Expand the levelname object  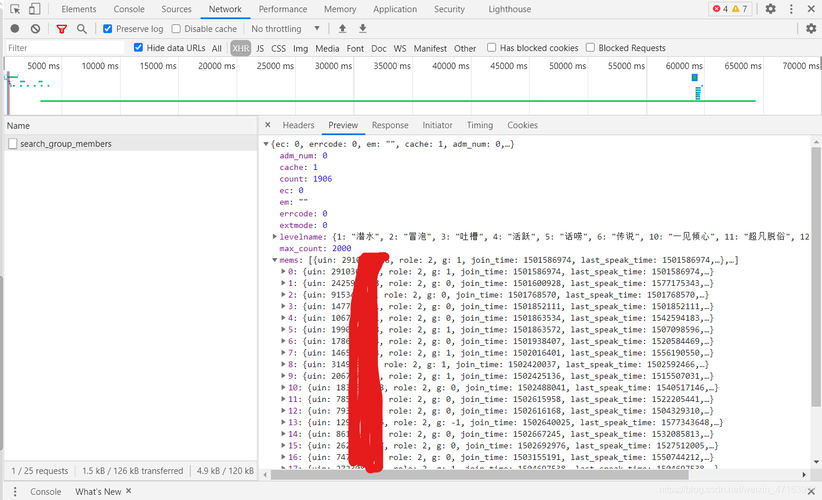click(x=274, y=237)
